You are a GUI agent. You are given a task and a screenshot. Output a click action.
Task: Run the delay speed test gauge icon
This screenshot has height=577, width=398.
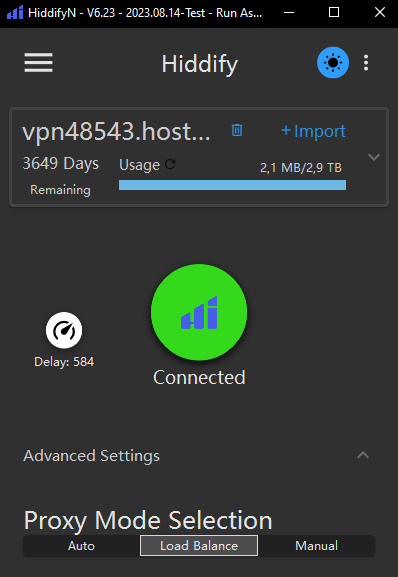tap(64, 330)
